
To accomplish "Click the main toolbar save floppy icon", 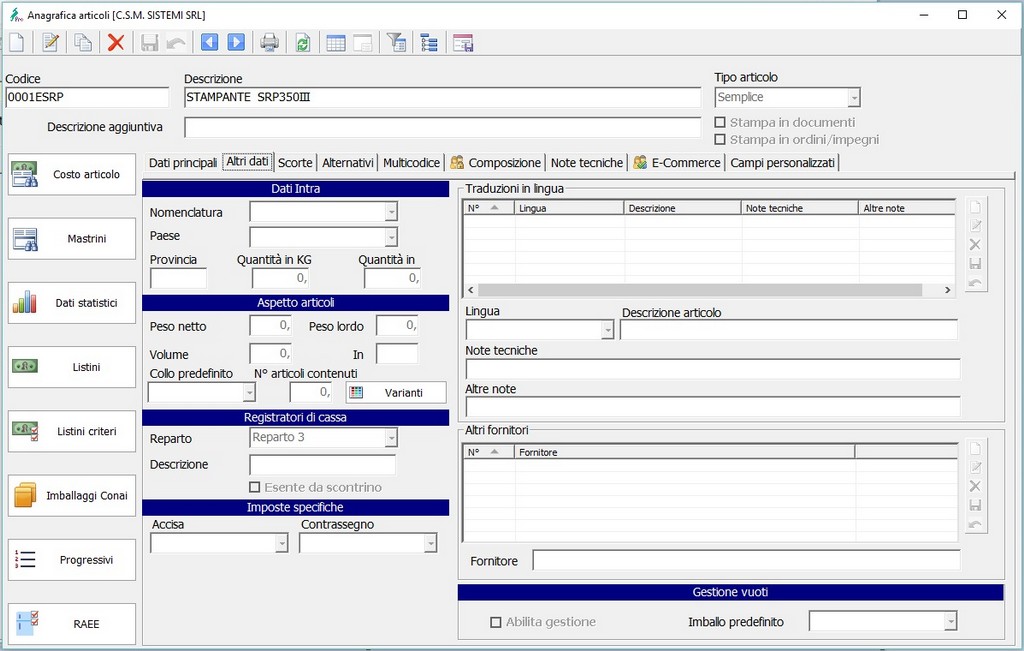I will [x=150, y=43].
